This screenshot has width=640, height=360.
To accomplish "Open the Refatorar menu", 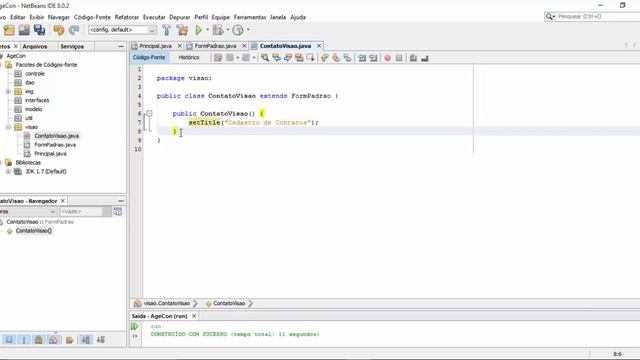I will click(x=127, y=17).
